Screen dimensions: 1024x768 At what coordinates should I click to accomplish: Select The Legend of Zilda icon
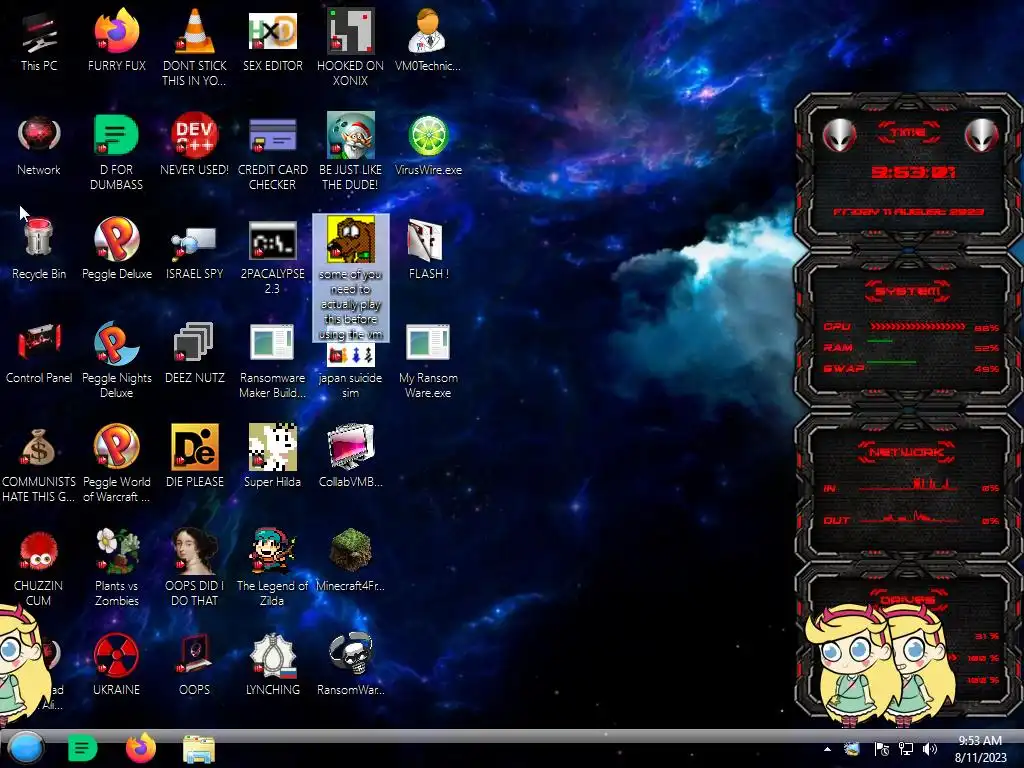pyautogui.click(x=273, y=551)
